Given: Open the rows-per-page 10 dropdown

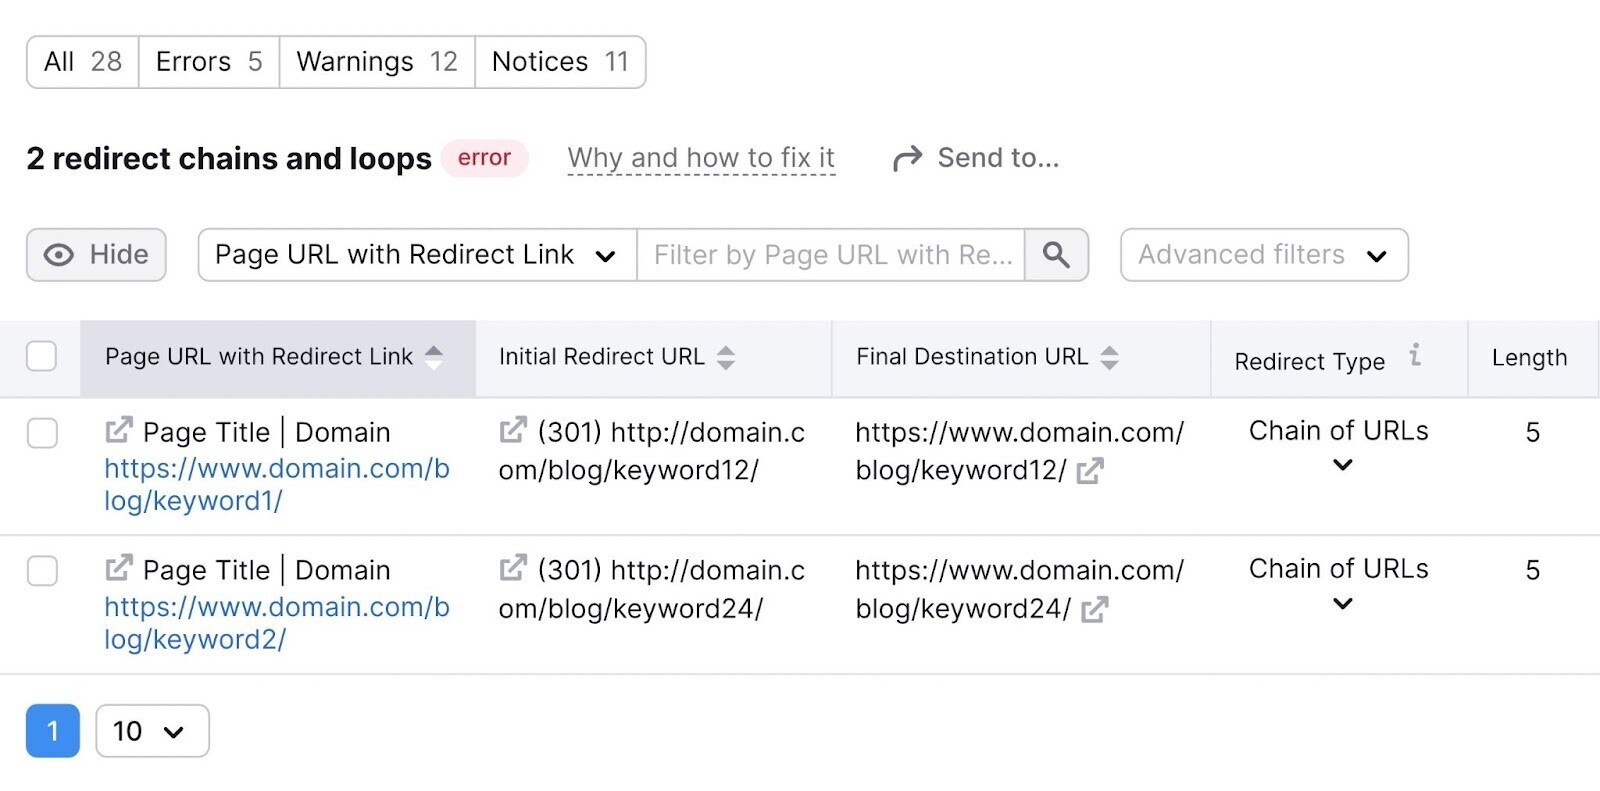Looking at the screenshot, I should (x=151, y=731).
